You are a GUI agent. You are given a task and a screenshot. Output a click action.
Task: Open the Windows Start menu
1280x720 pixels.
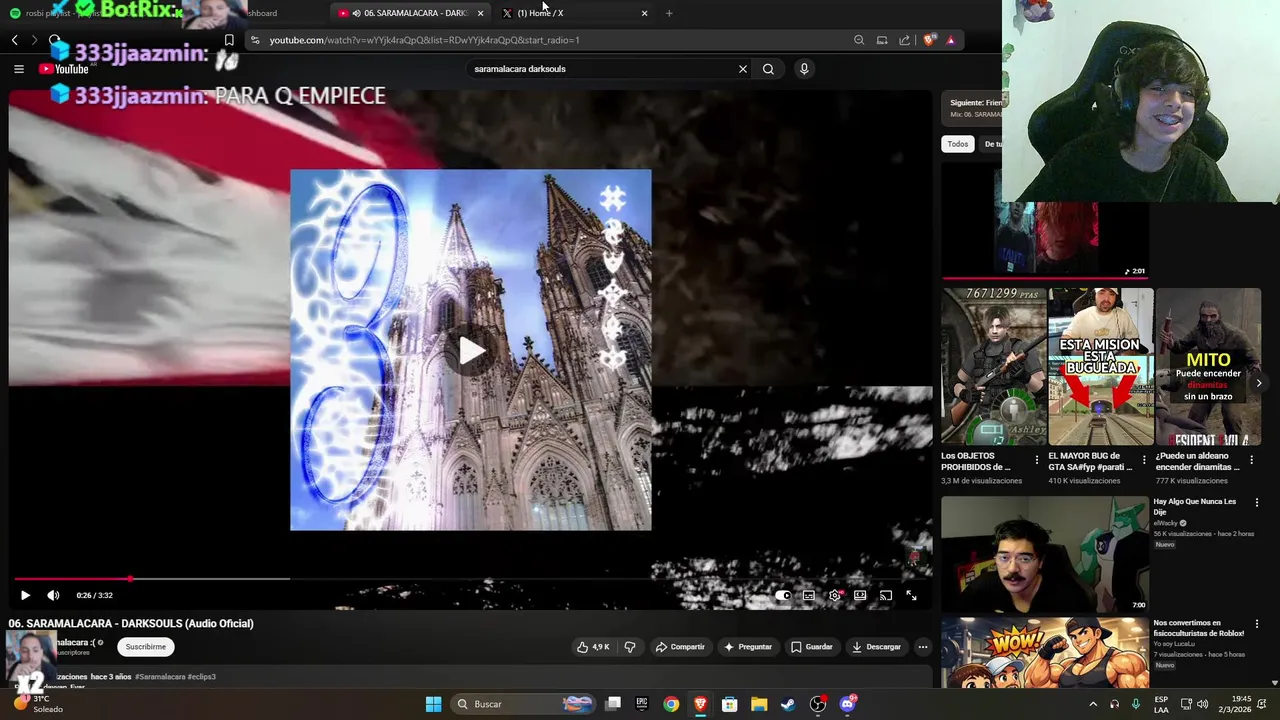click(x=433, y=704)
